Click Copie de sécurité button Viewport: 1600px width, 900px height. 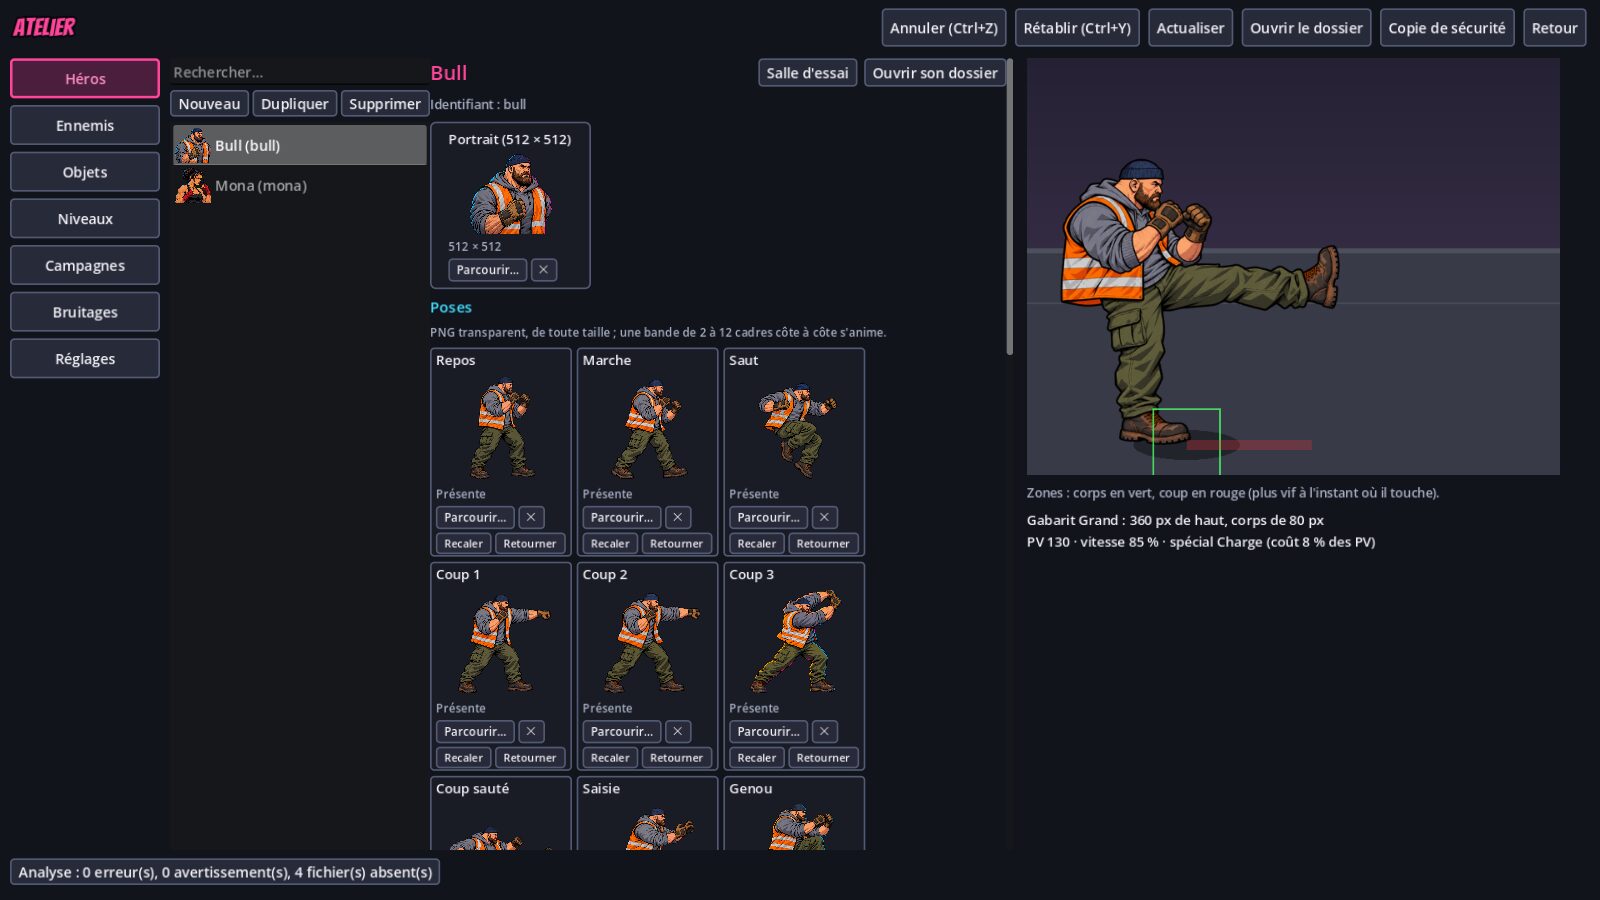1447,28
